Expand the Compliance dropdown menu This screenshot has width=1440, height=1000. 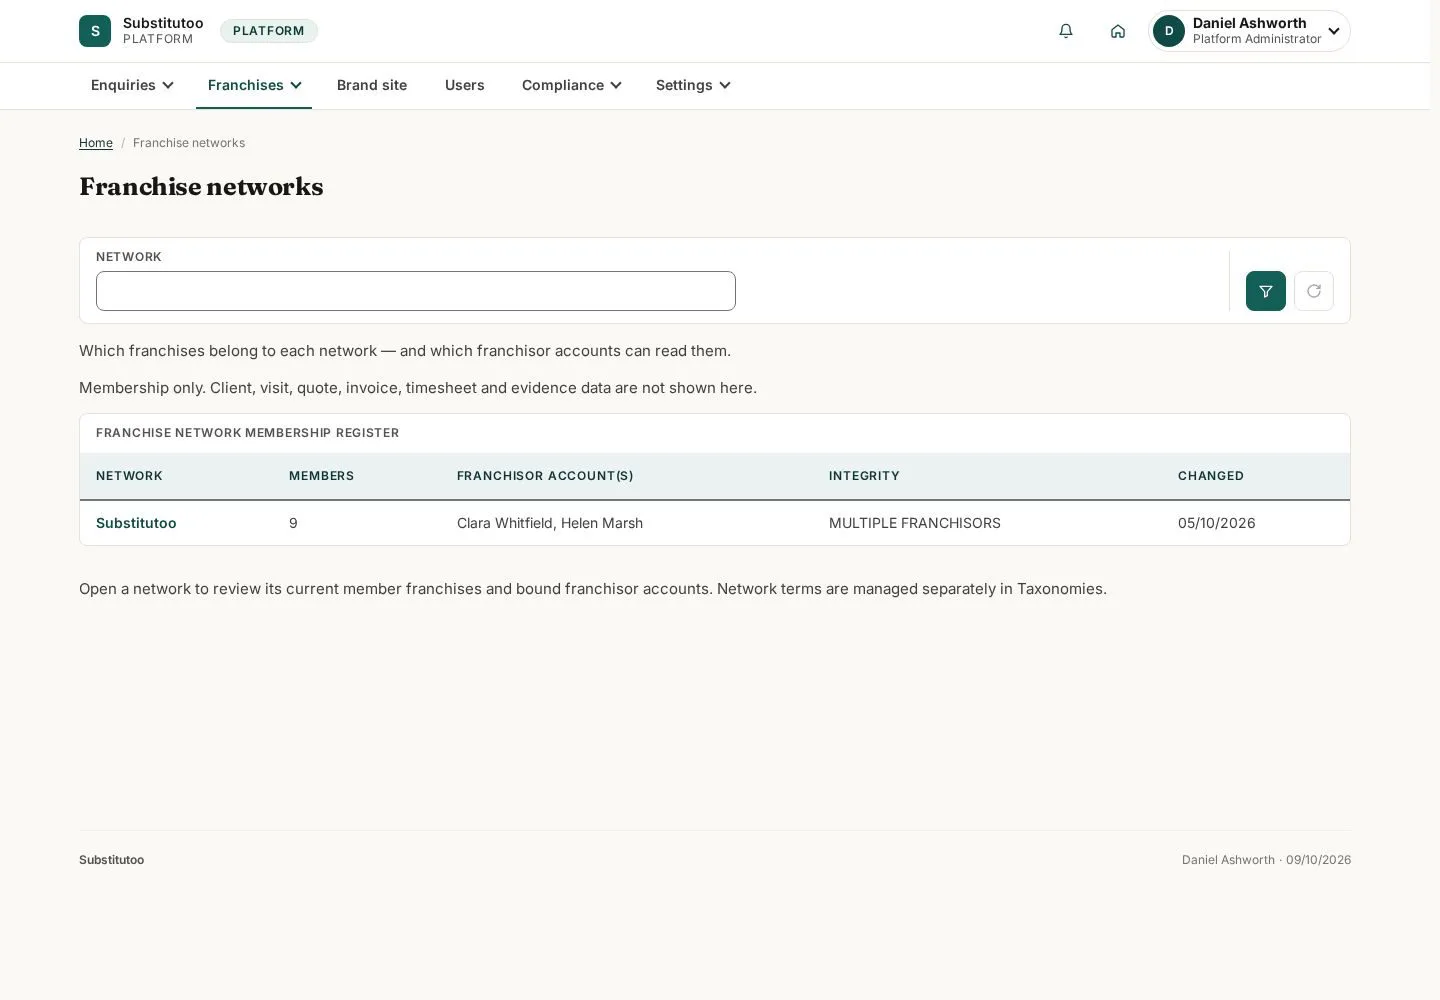[571, 85]
